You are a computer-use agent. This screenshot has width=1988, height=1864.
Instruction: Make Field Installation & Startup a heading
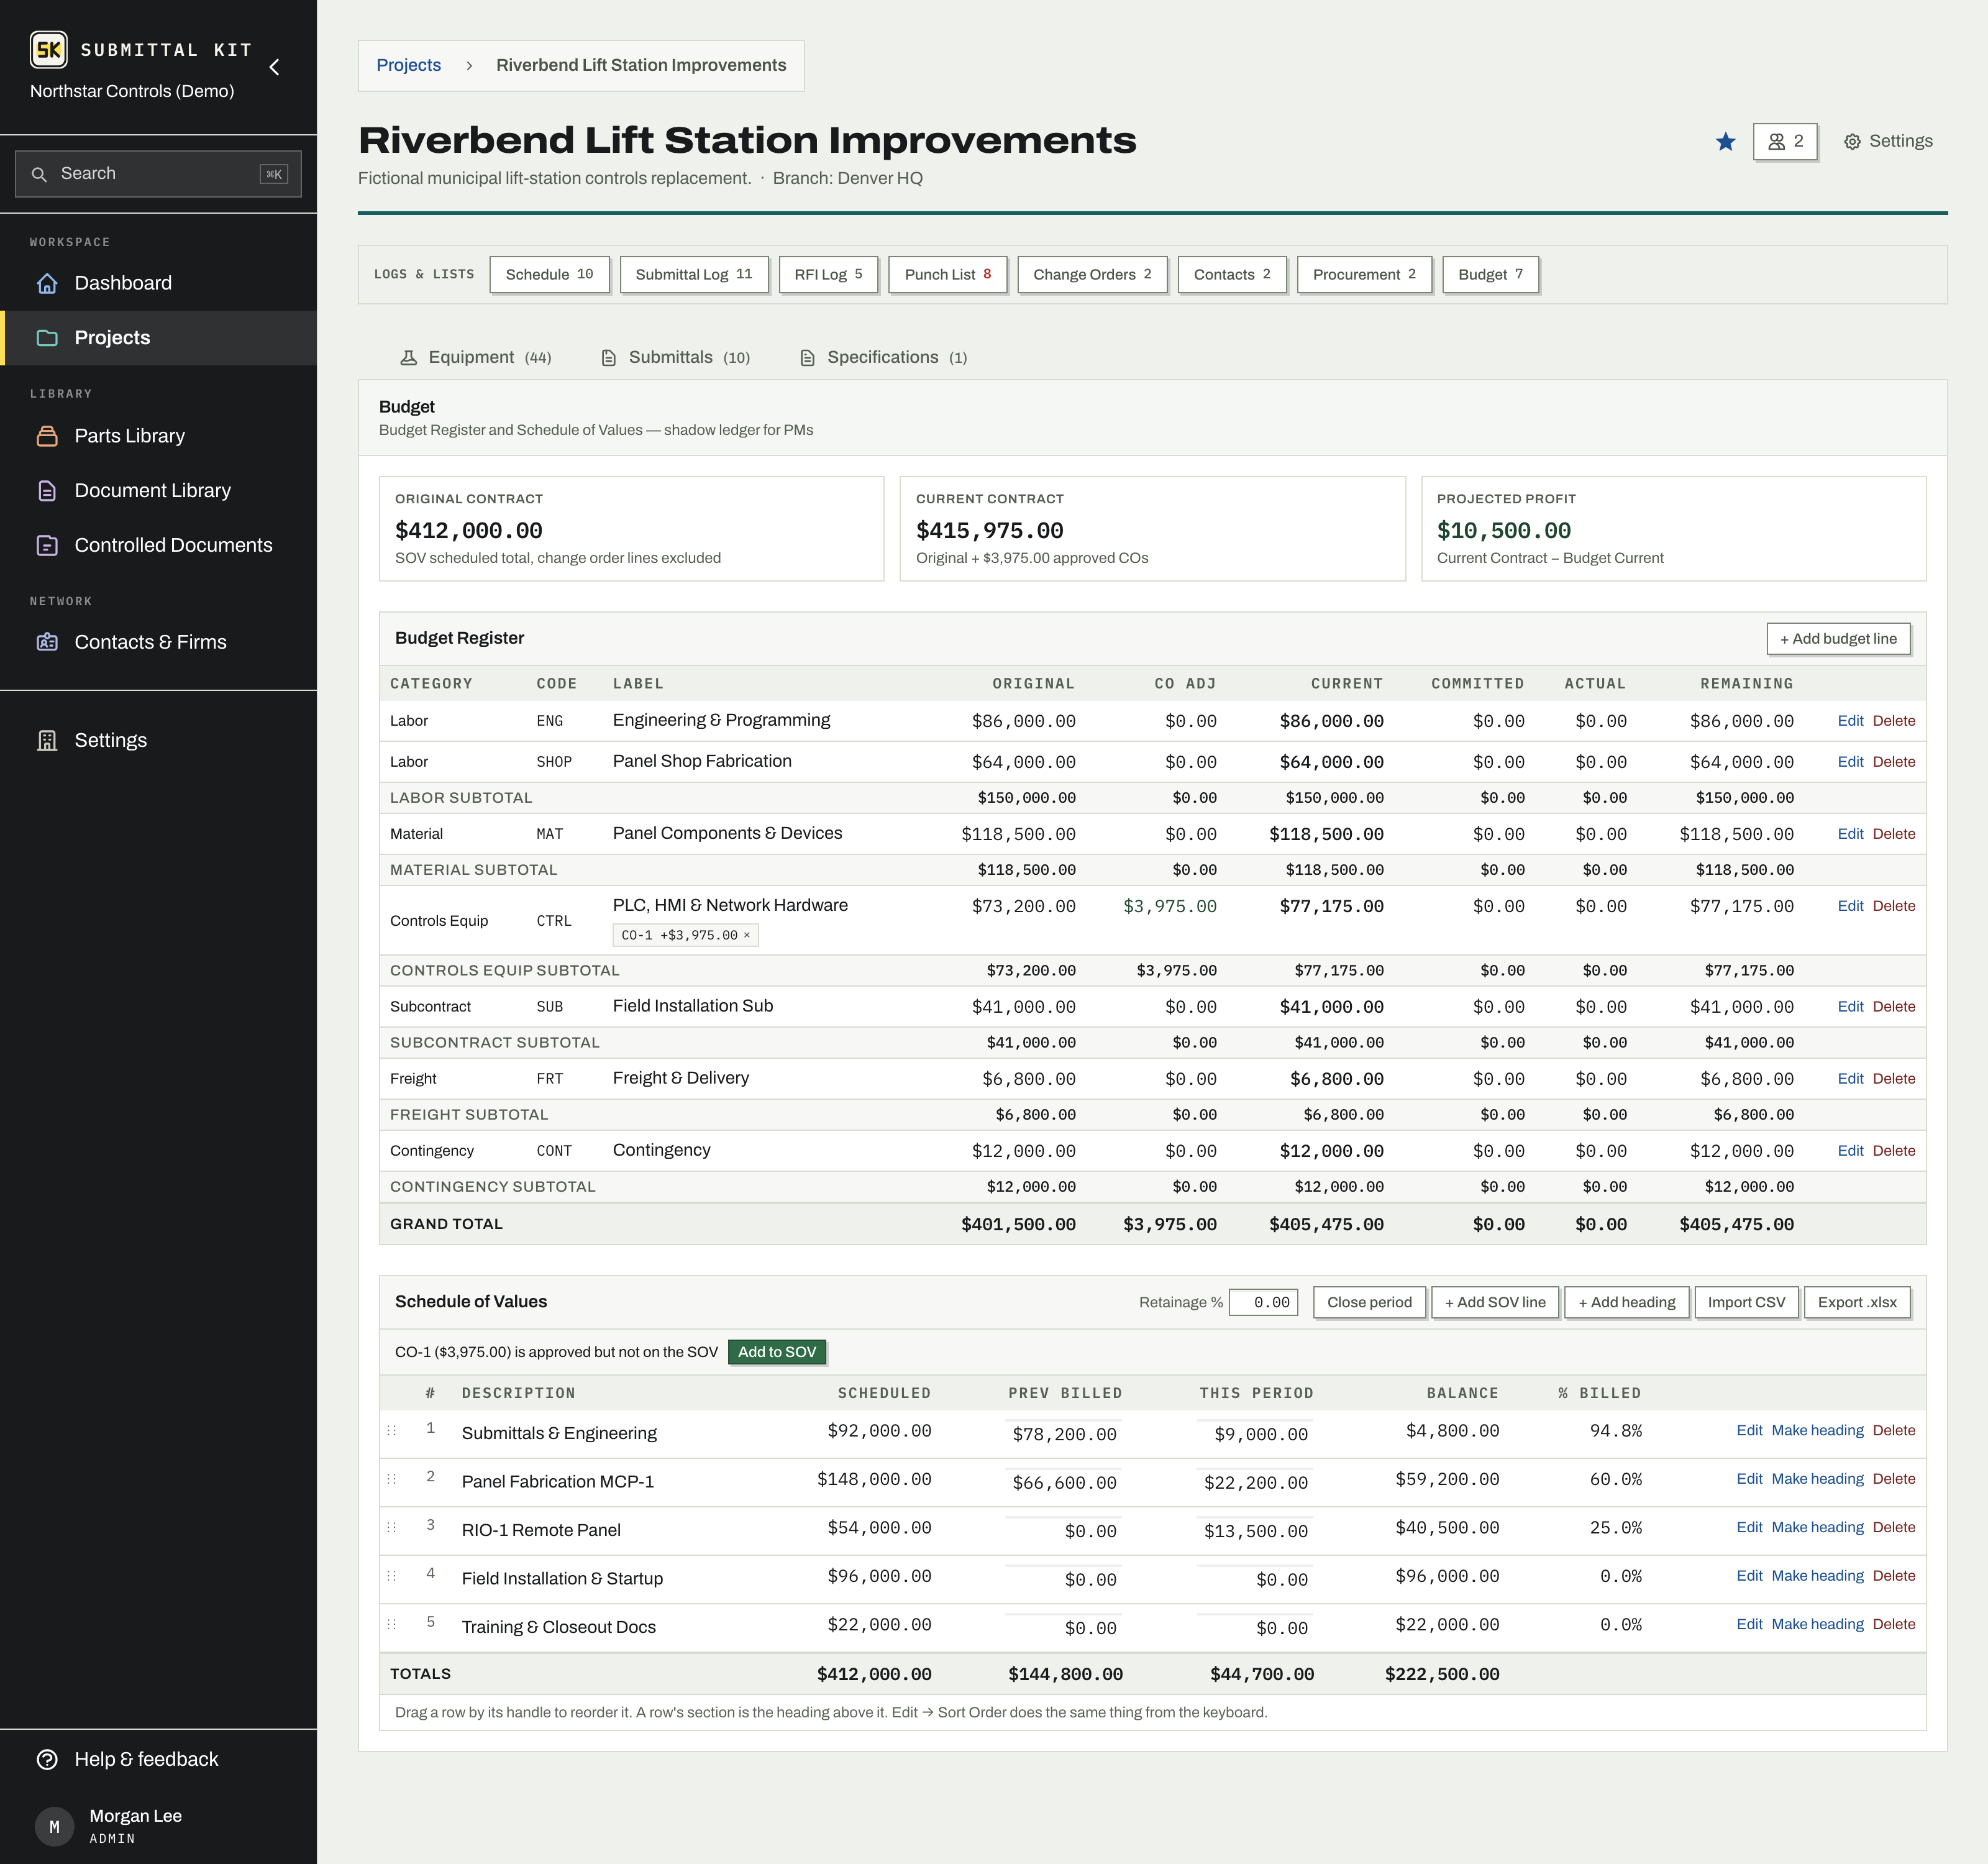1817,1576
